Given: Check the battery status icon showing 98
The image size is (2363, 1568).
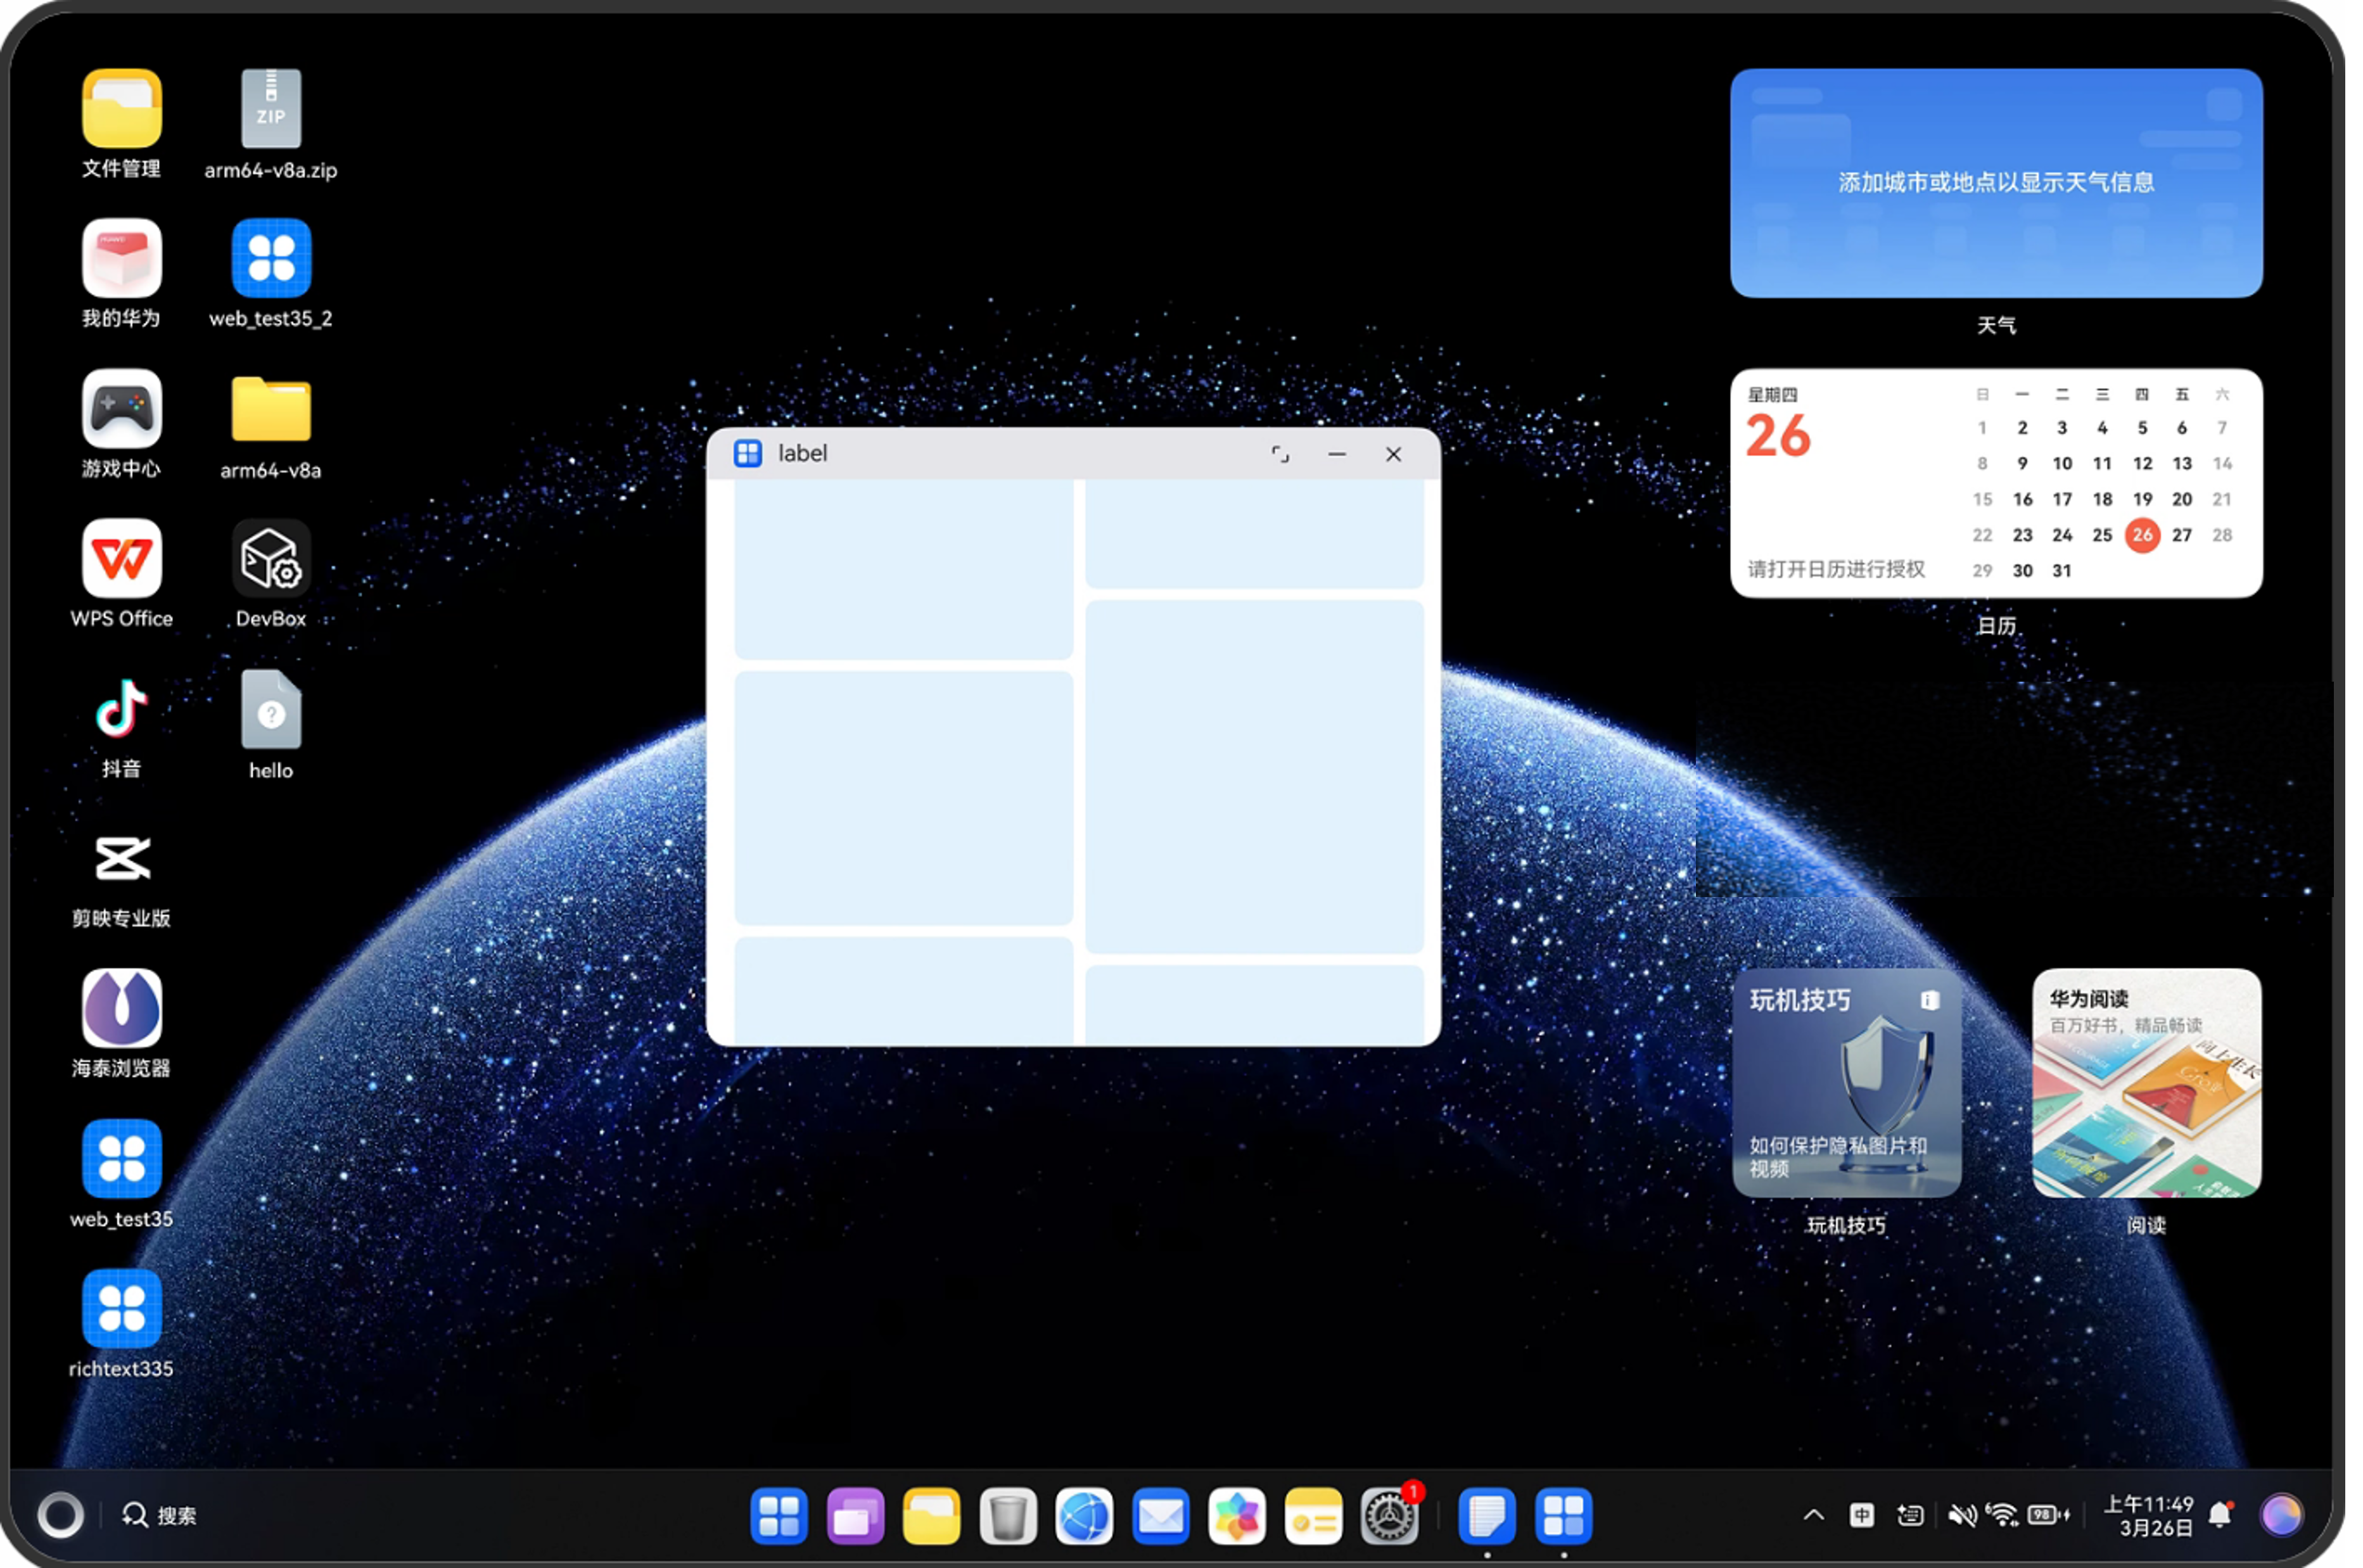Looking at the screenshot, I should point(2048,1516).
